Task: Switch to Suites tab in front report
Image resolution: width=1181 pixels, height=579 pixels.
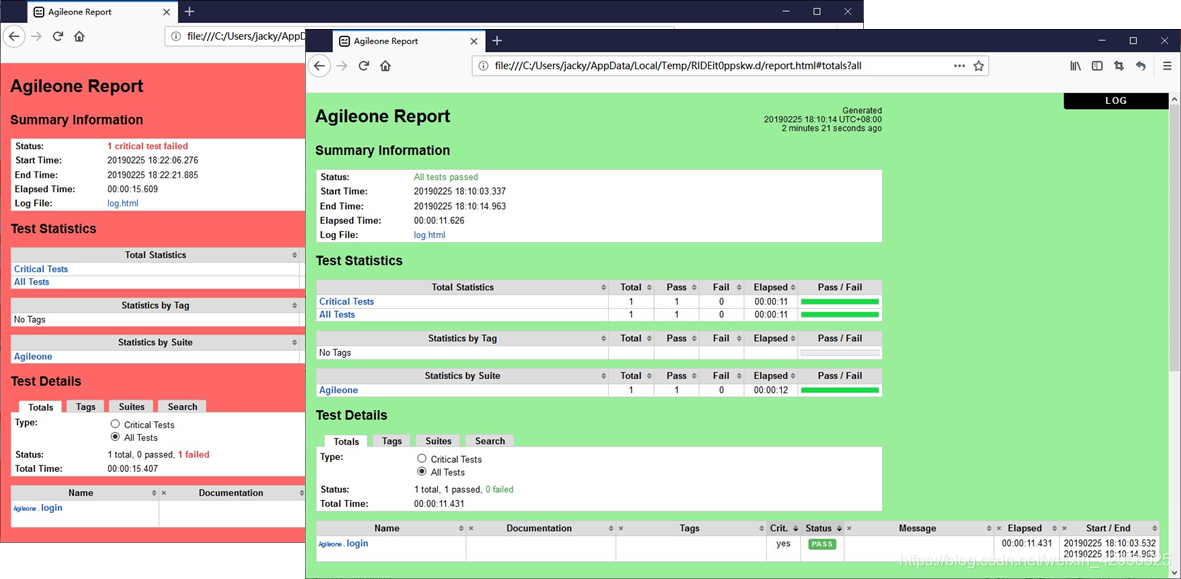Action: 438,441
